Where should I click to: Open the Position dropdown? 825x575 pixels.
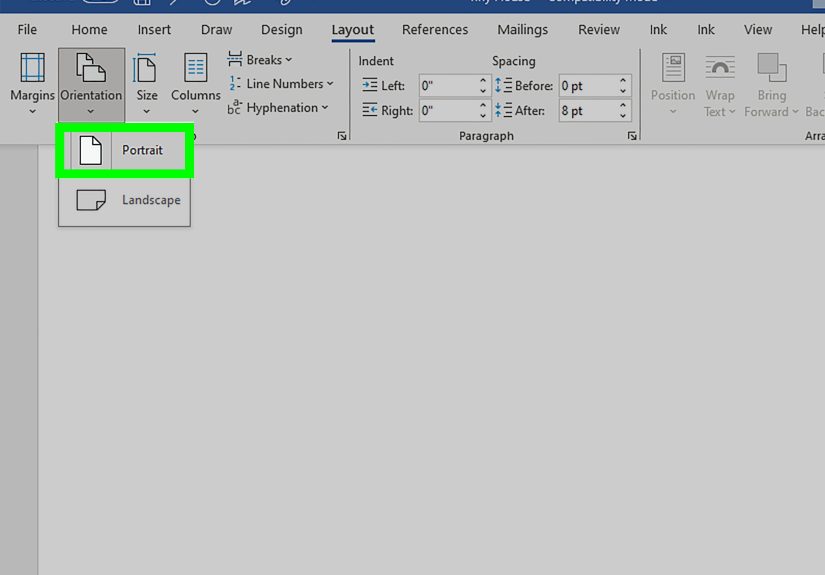coord(673,84)
